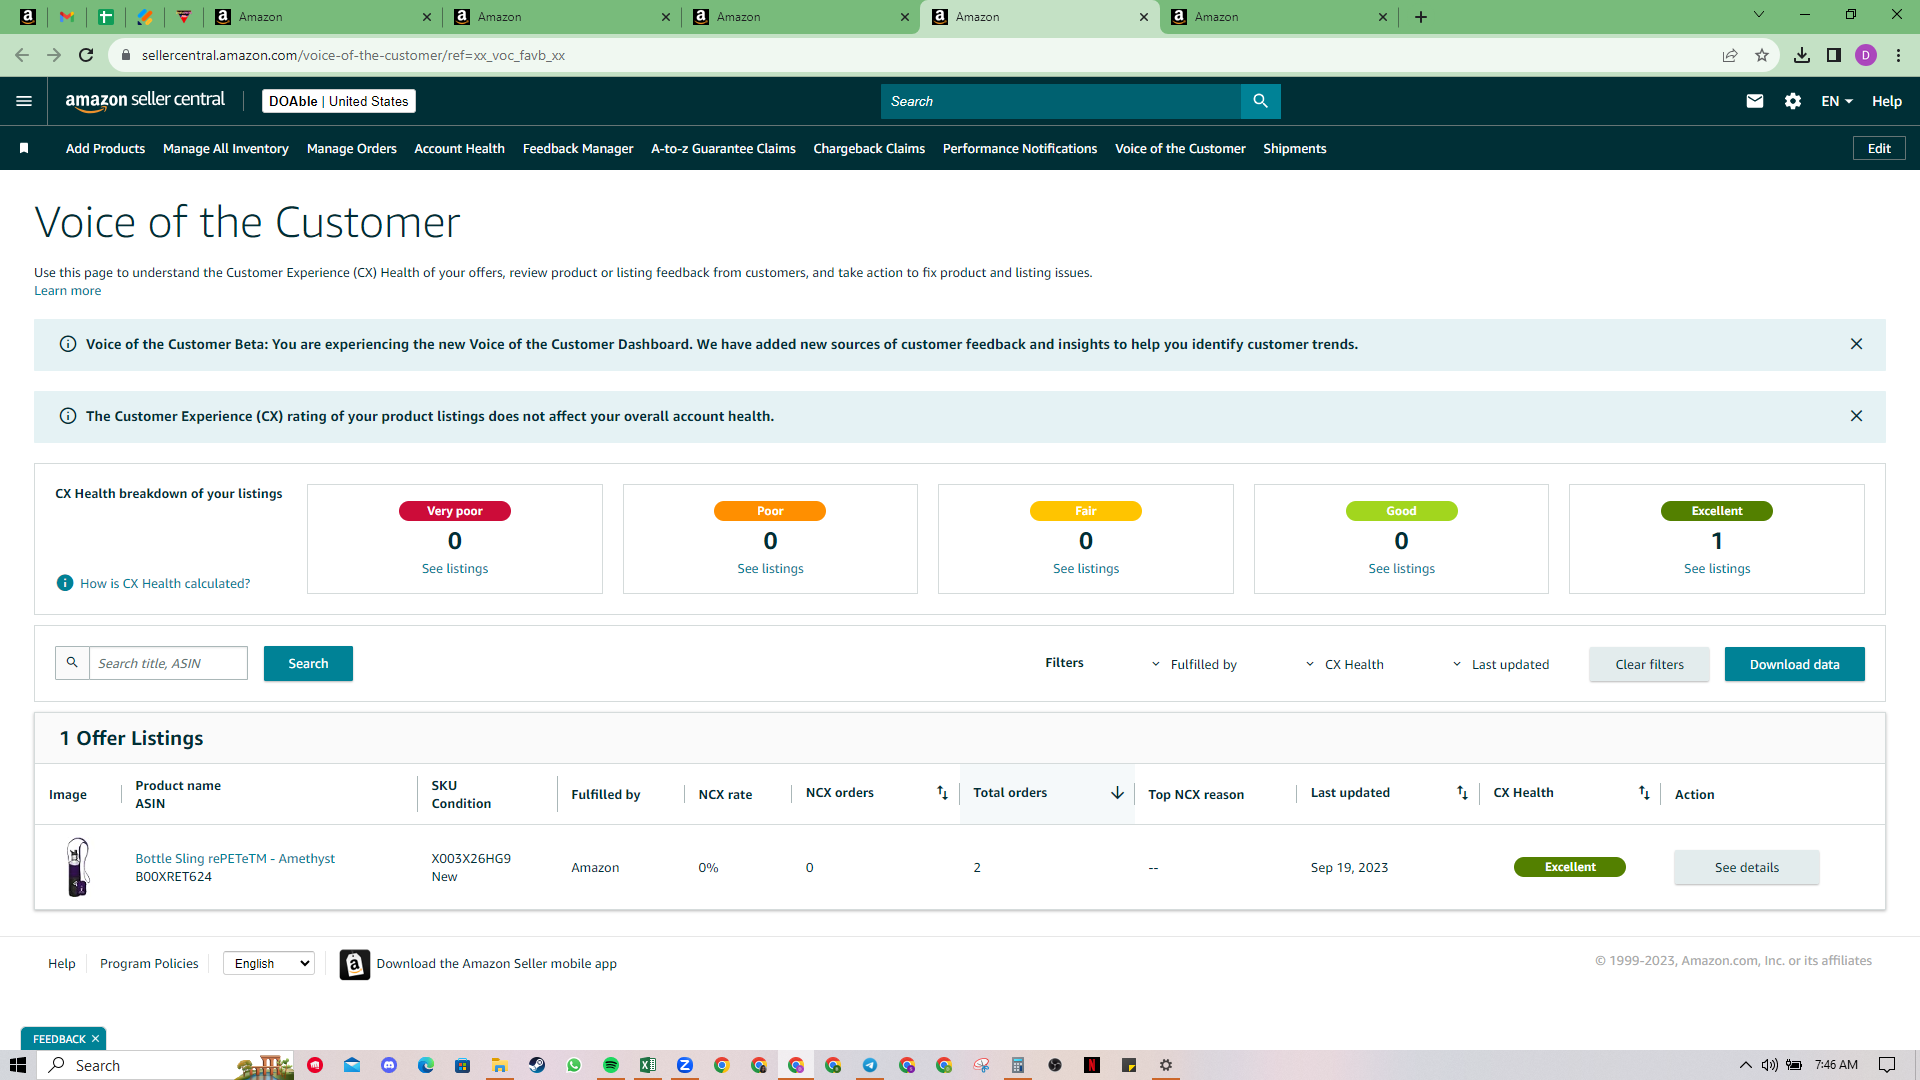Image resolution: width=1920 pixels, height=1080 pixels.
Task: Open messages envelope icon
Action: point(1755,101)
